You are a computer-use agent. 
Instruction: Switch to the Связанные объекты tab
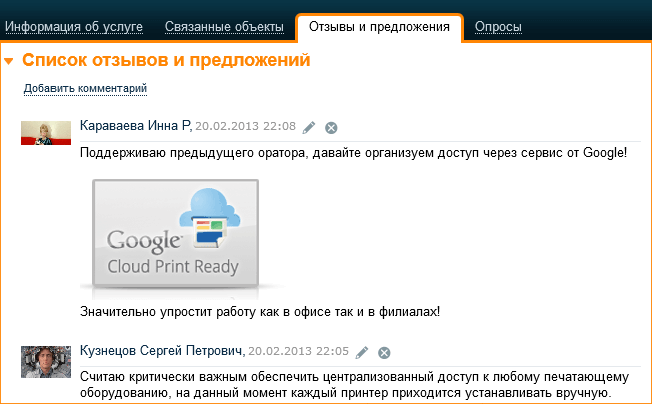coord(224,27)
